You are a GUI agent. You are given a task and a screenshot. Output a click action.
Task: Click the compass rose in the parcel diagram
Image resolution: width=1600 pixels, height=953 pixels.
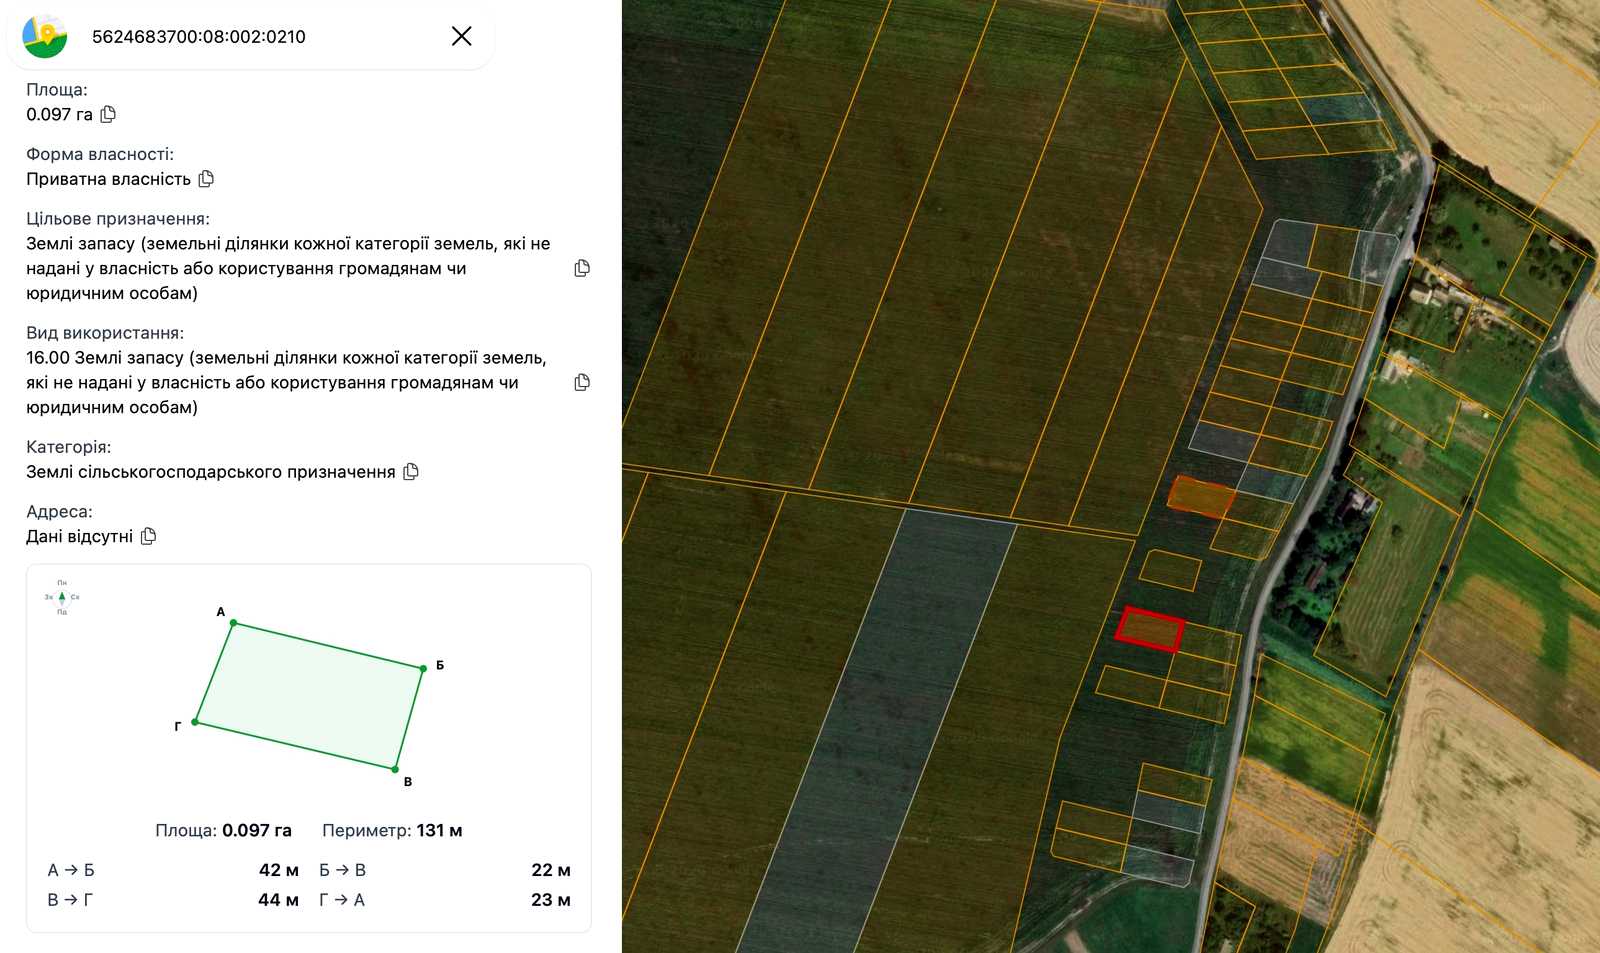click(62, 597)
